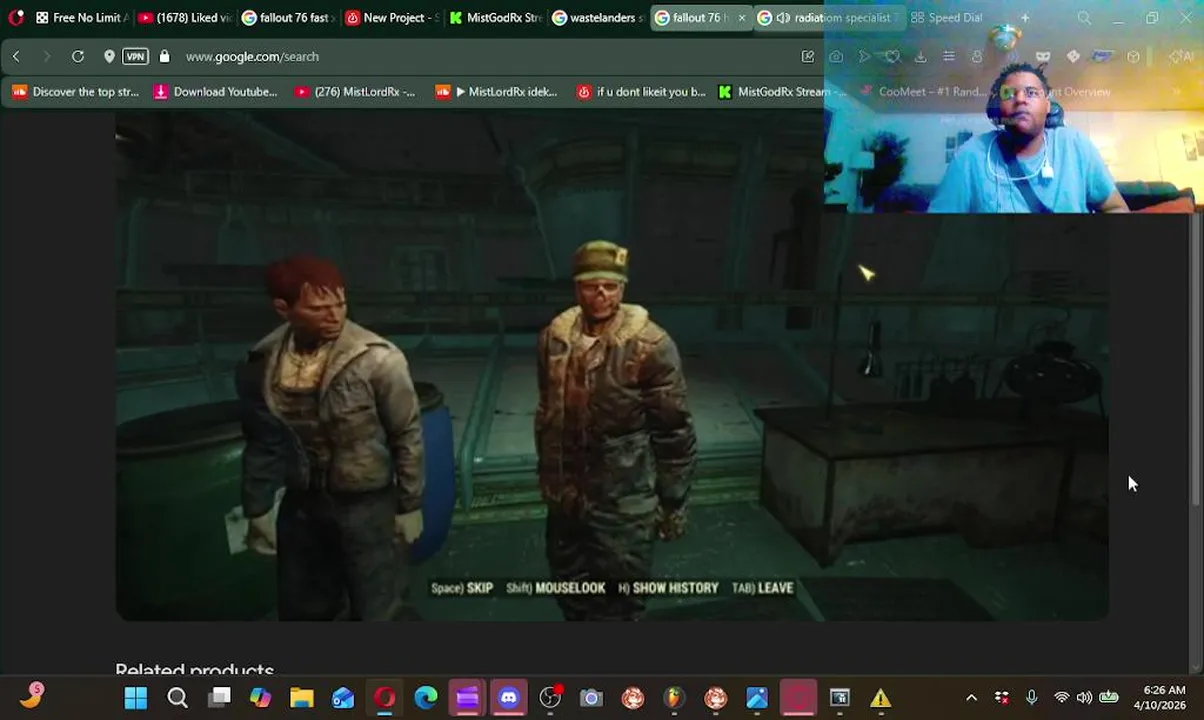Open the red square taskbar app

click(x=798, y=698)
